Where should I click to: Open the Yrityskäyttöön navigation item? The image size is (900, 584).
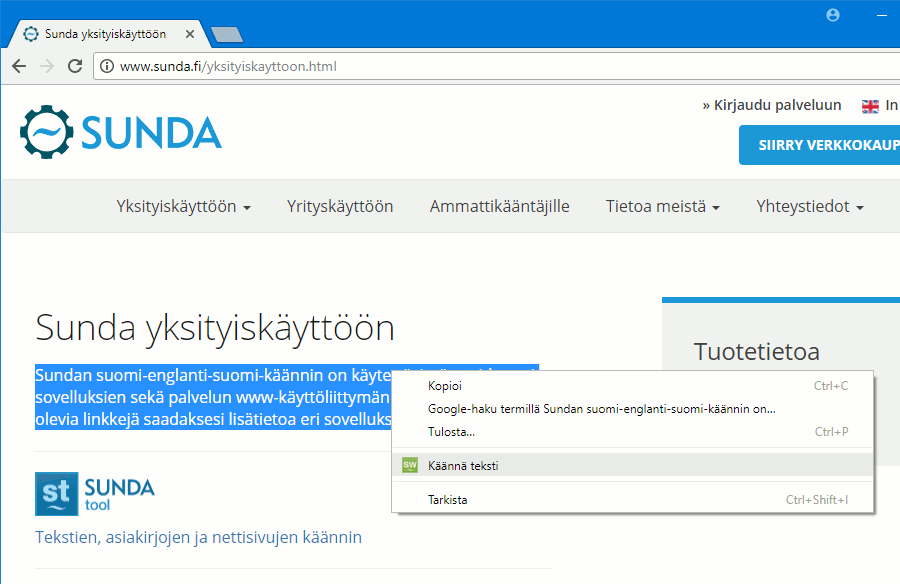click(x=340, y=206)
